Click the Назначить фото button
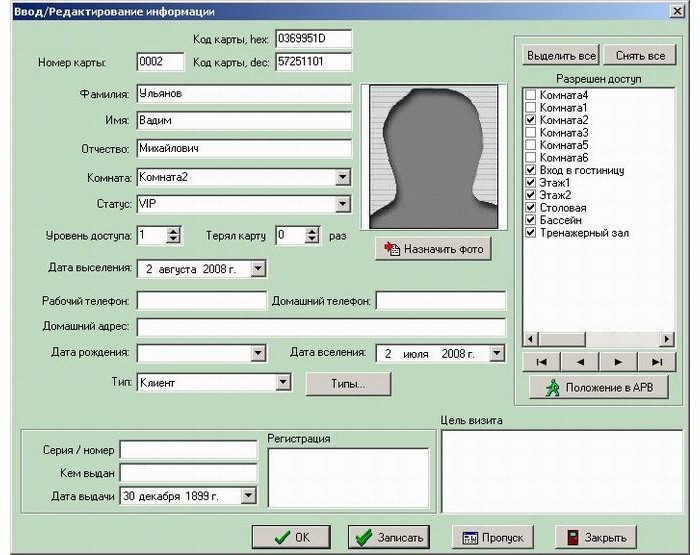 point(433,249)
